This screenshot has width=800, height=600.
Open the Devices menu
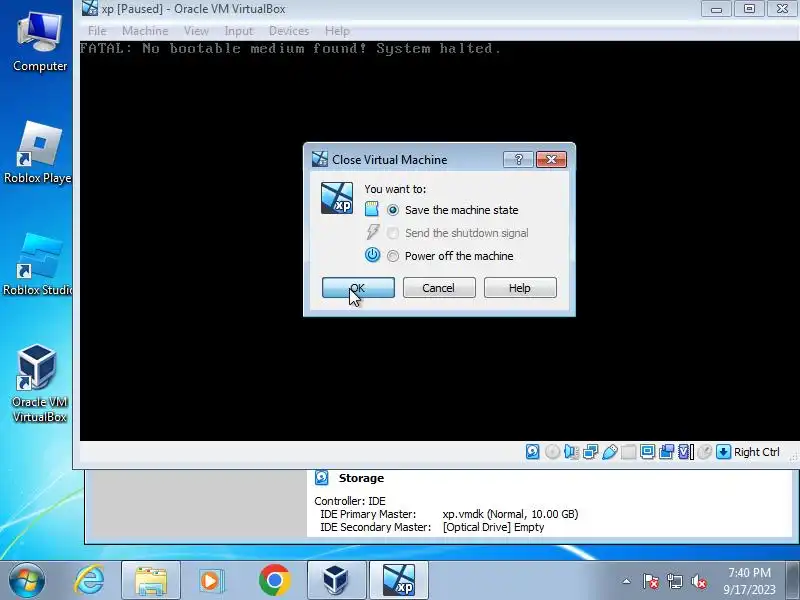pos(289,31)
